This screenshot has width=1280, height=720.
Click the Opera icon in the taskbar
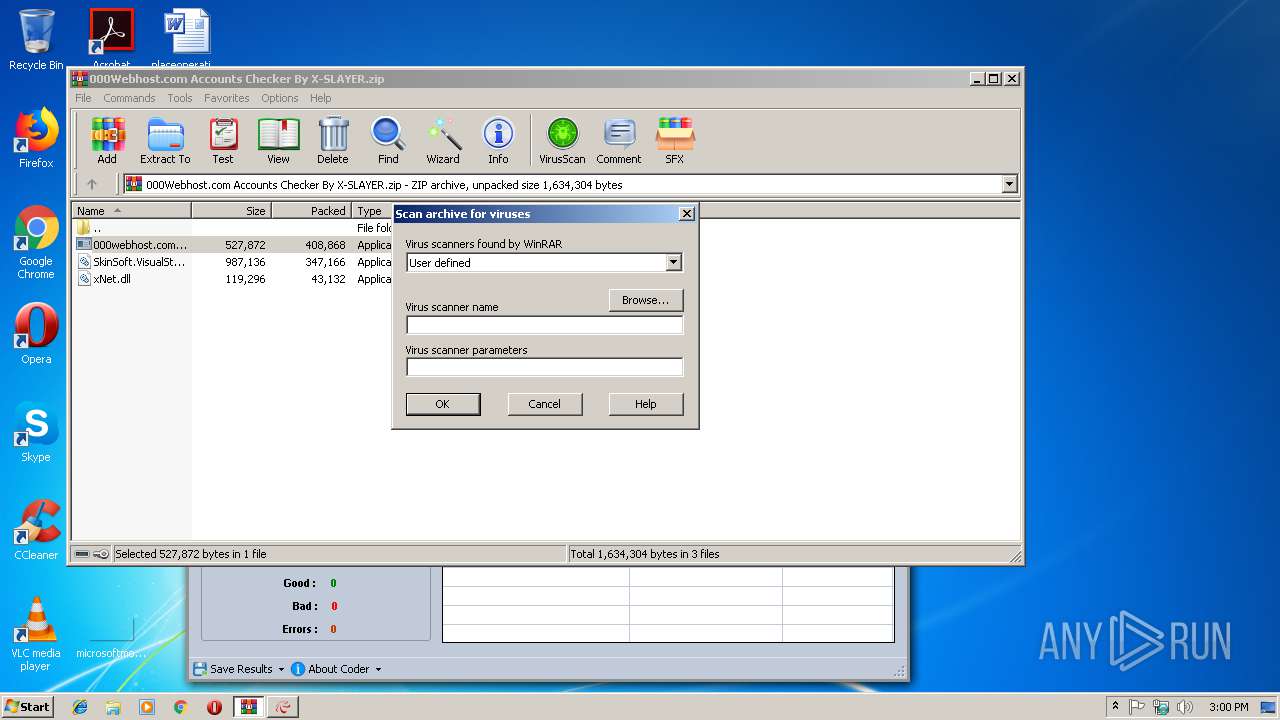[x=214, y=707]
